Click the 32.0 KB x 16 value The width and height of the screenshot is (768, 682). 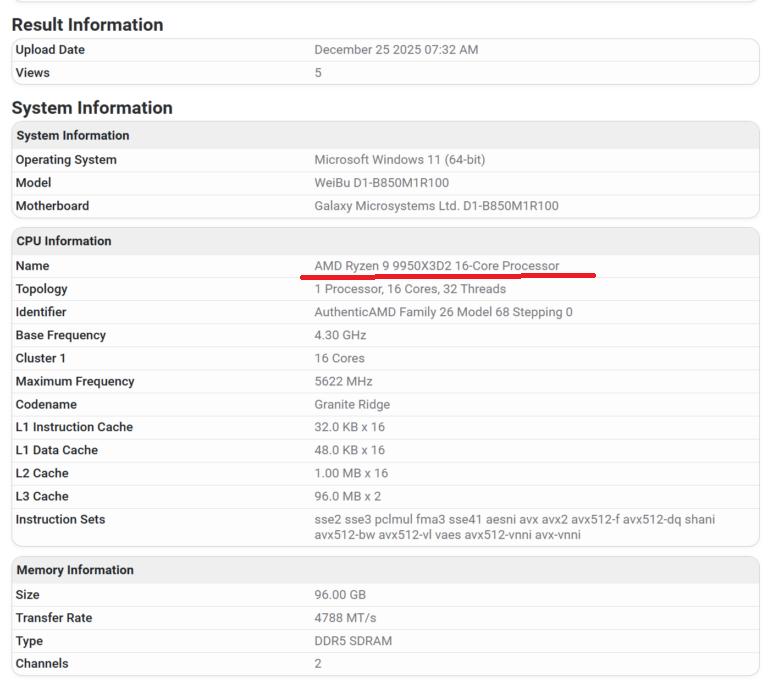point(350,427)
